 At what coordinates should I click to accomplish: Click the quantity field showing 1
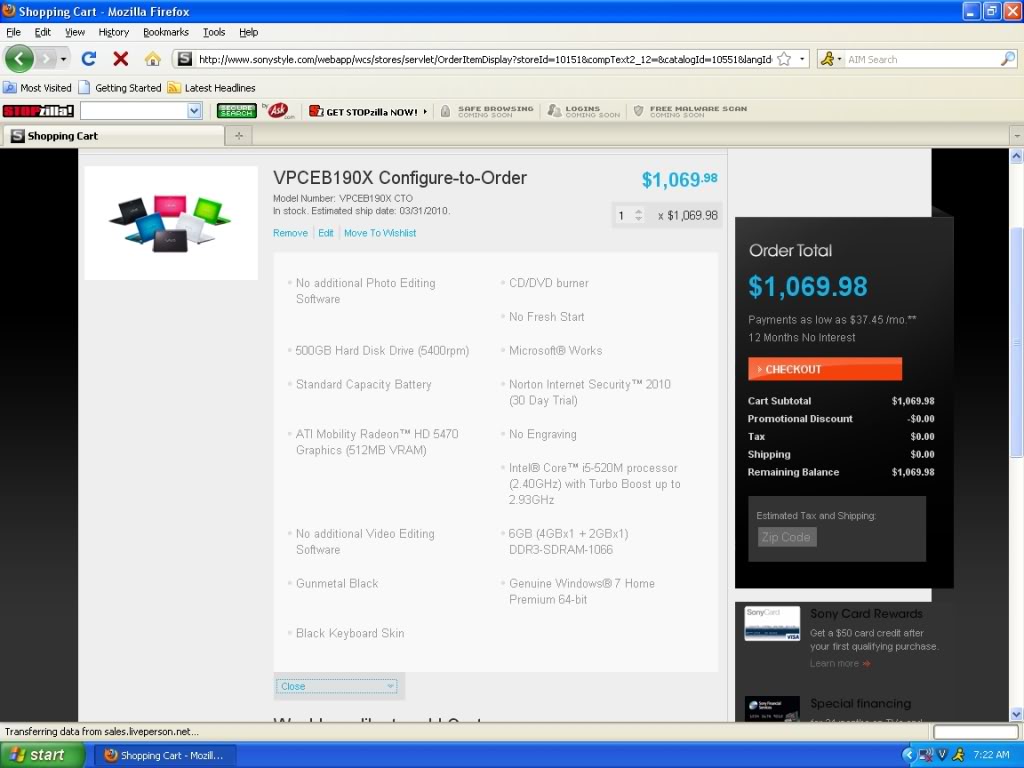pos(623,215)
